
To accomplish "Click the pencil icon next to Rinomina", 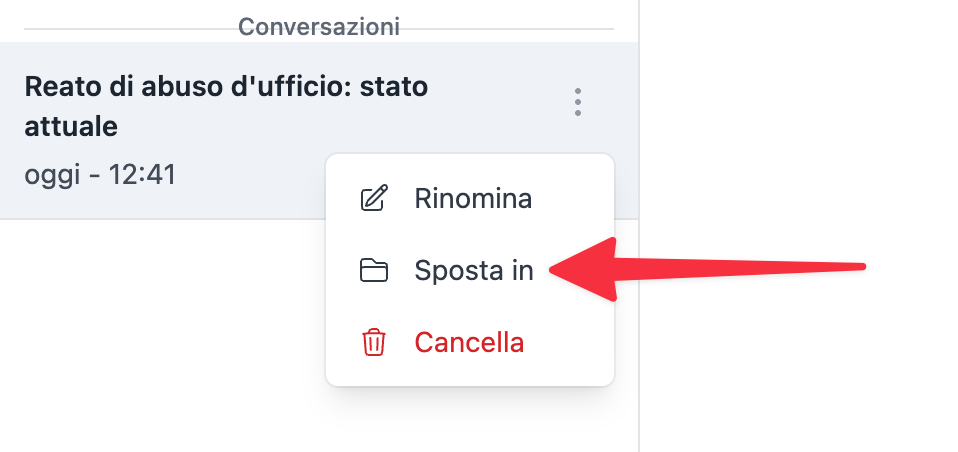I will 373,199.
